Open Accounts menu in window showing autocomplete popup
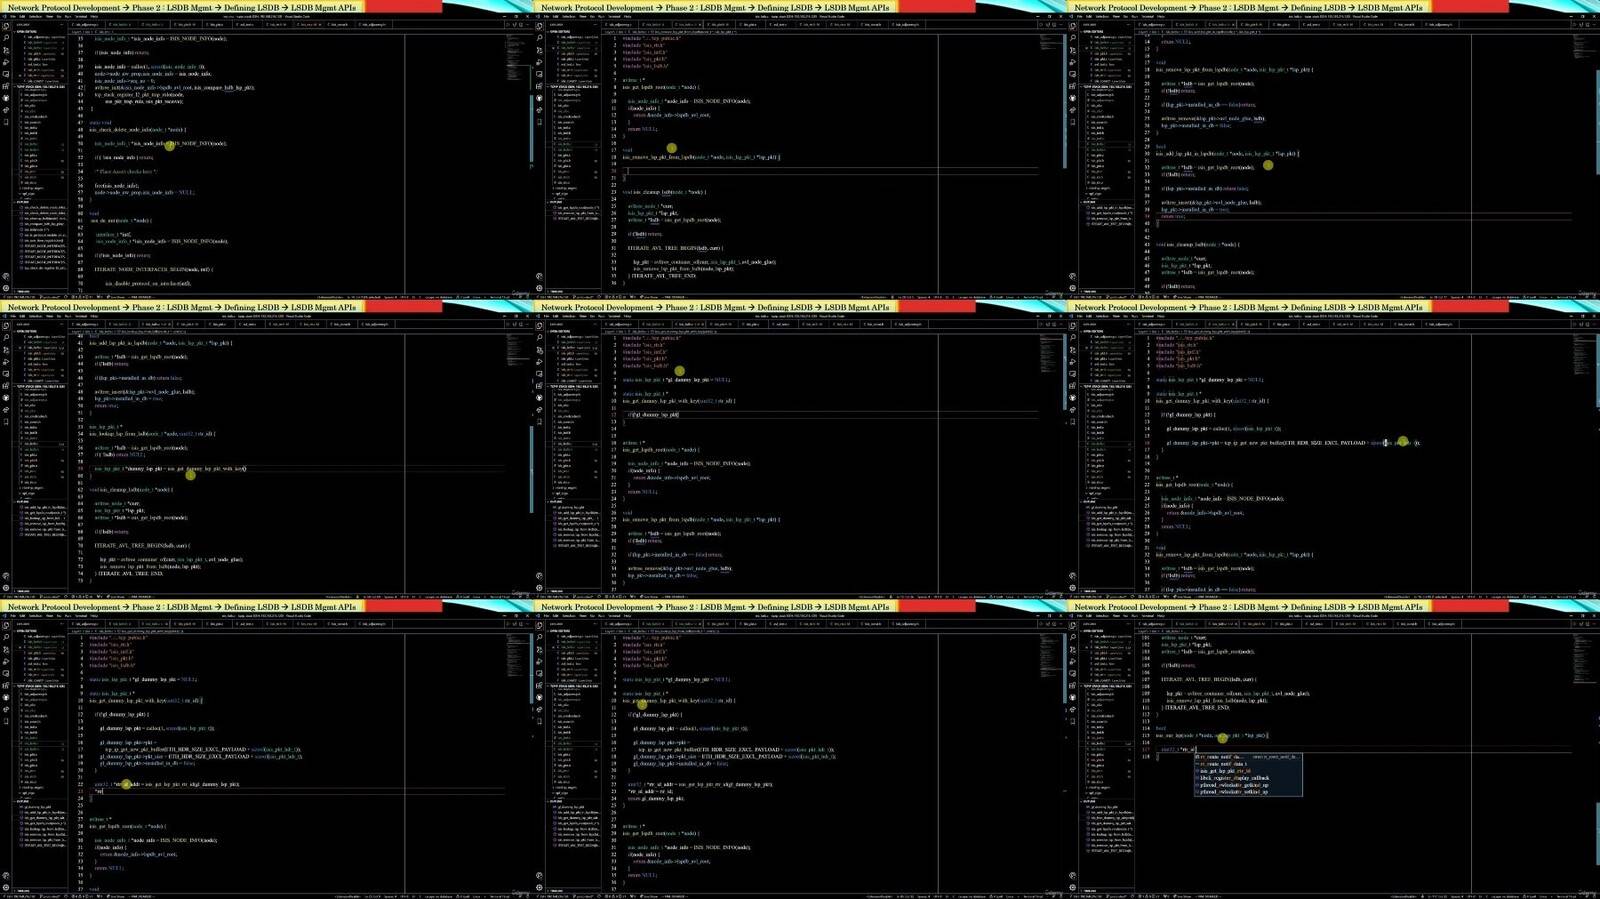This screenshot has width=1600, height=899. 1073,876
